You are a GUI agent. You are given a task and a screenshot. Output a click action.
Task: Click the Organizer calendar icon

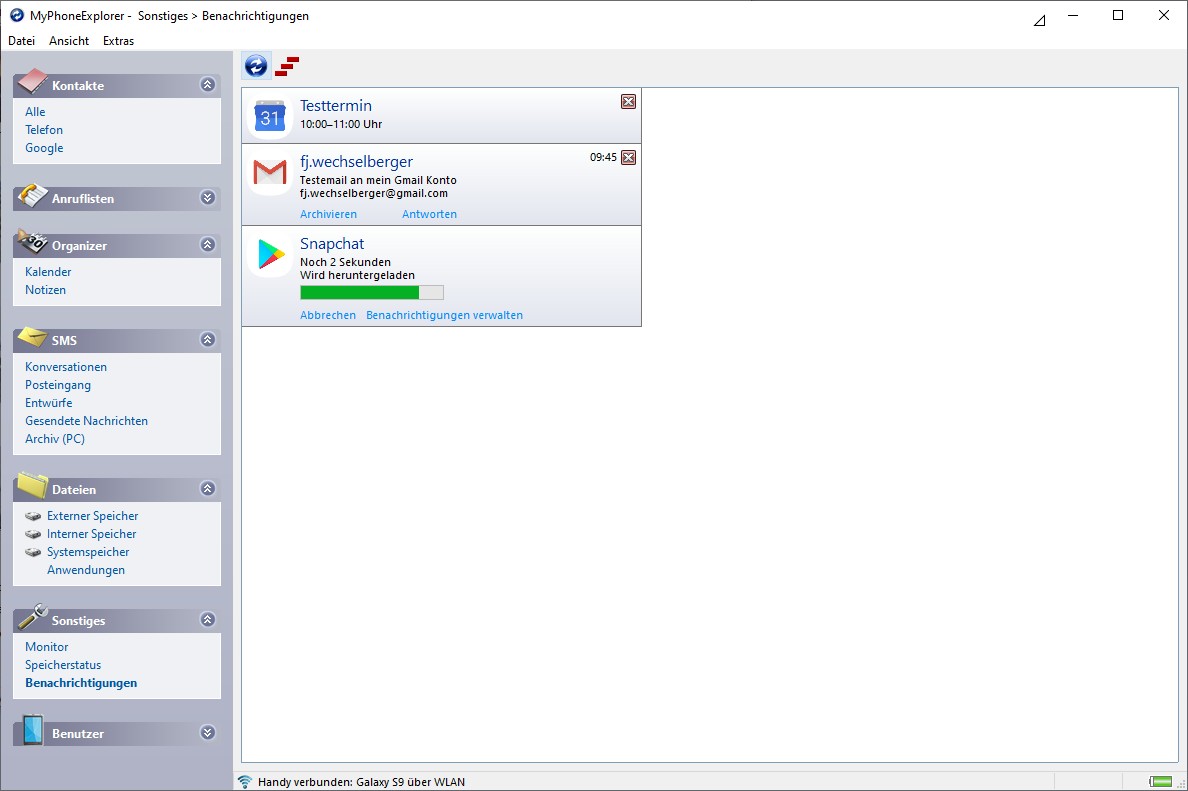pyautogui.click(x=32, y=242)
